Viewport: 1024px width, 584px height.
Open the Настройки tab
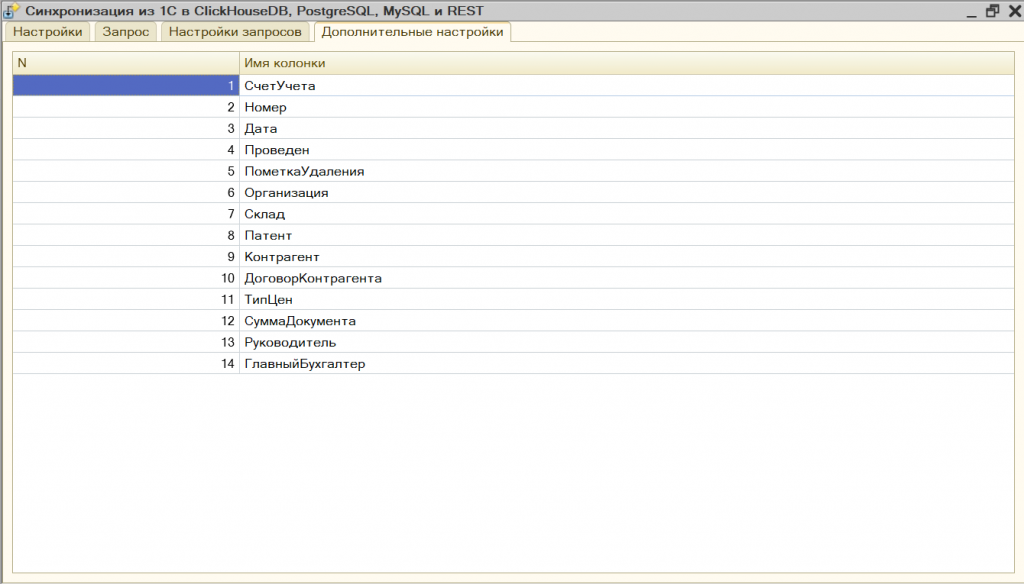click(x=48, y=32)
